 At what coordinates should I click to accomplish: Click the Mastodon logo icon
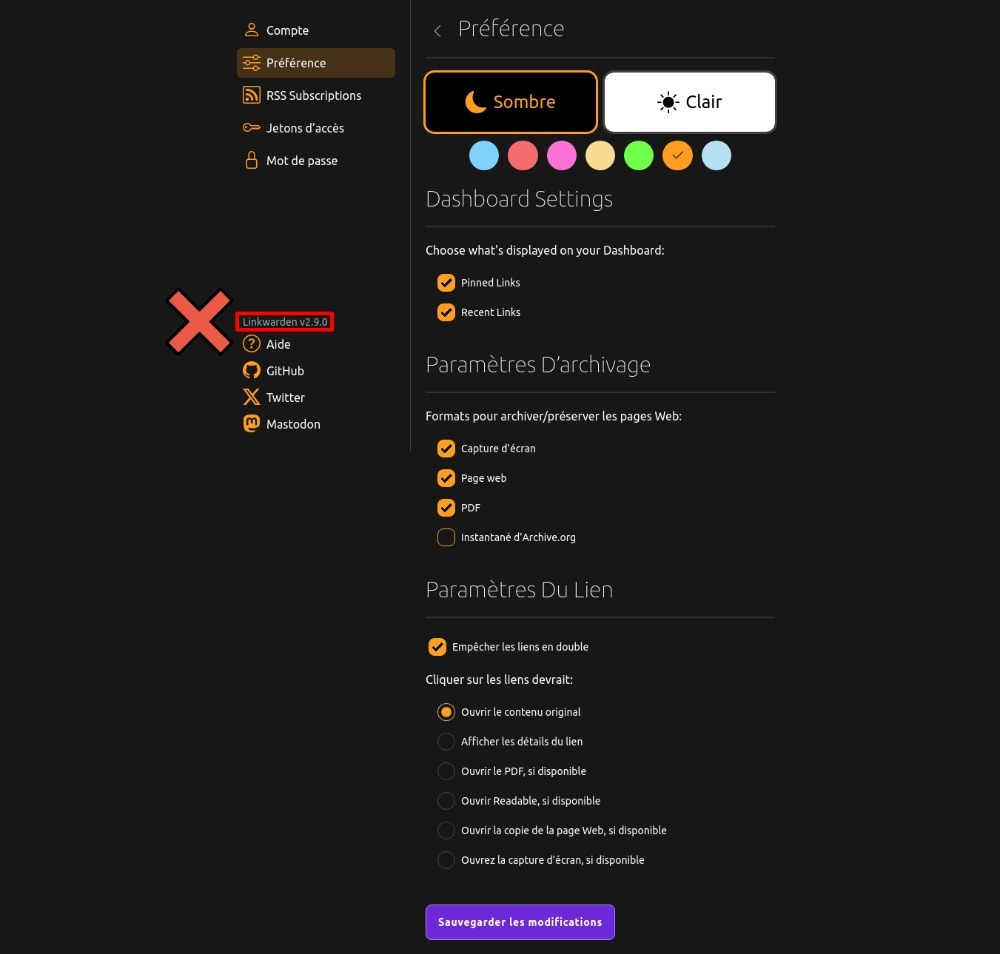click(x=251, y=423)
